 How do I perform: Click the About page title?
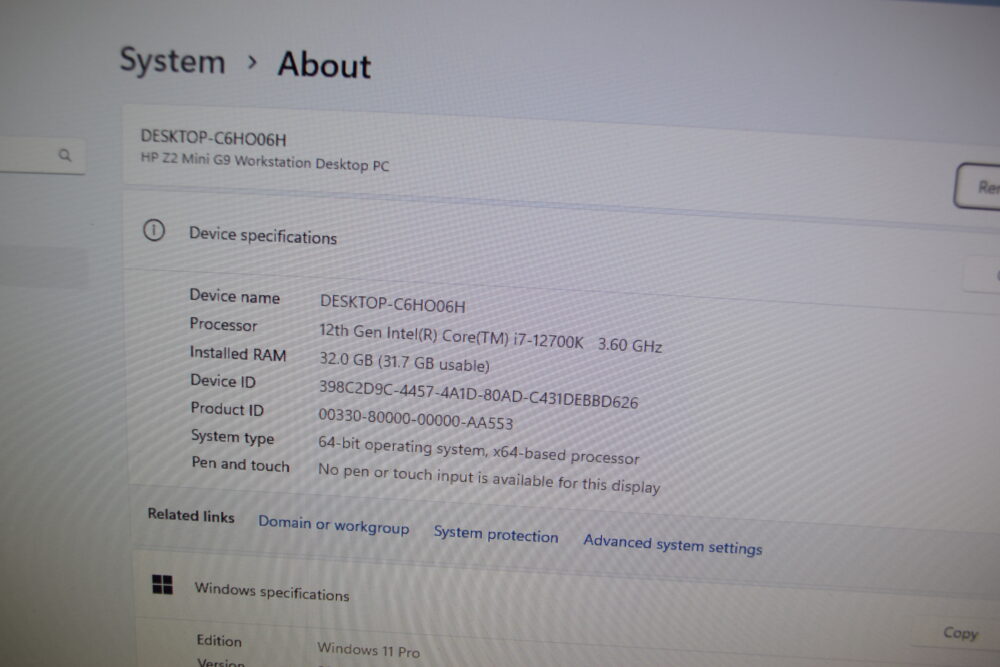(x=324, y=65)
